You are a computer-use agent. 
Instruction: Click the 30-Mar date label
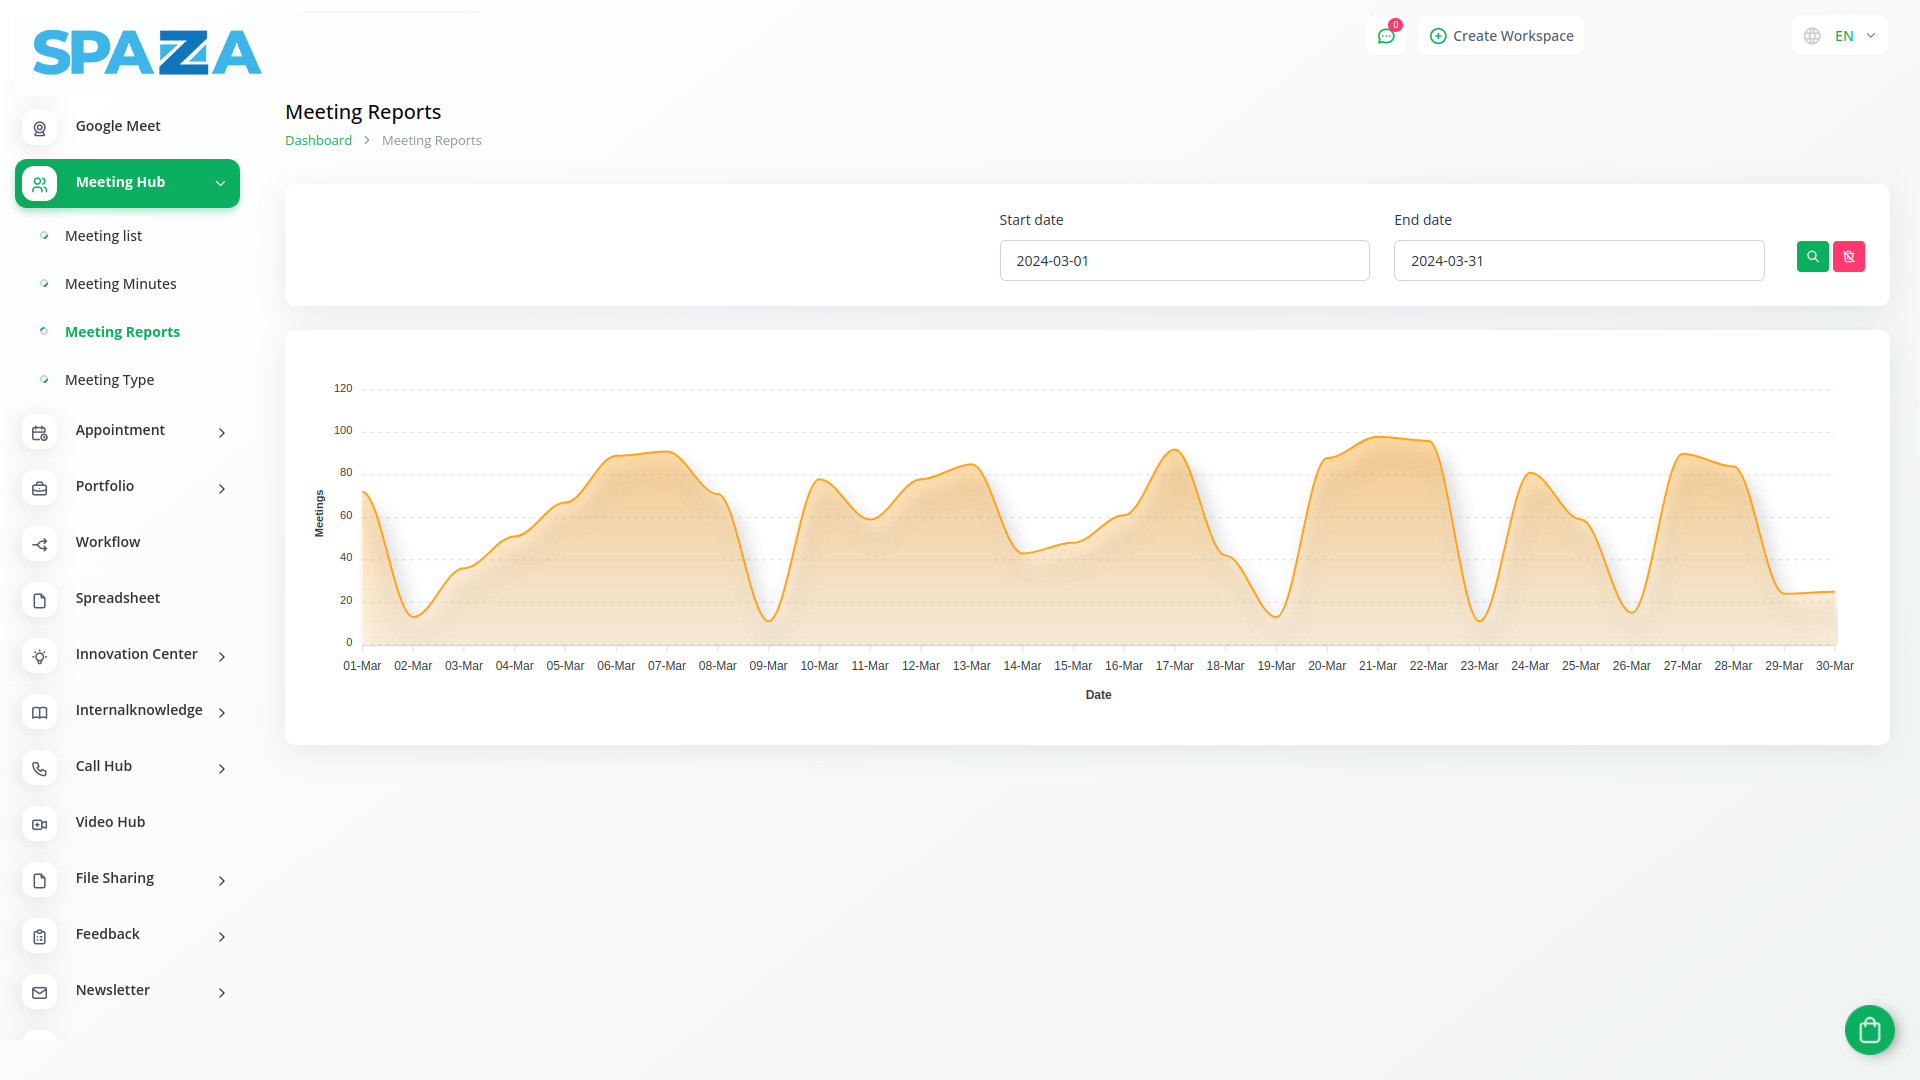(1835, 666)
